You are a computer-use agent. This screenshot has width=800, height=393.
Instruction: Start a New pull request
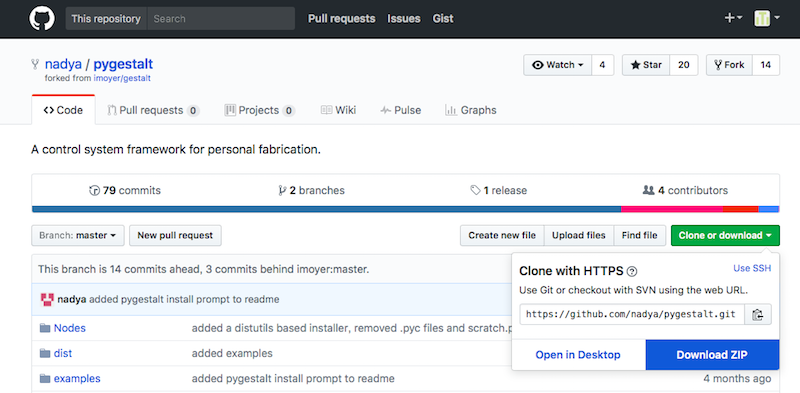pos(175,235)
